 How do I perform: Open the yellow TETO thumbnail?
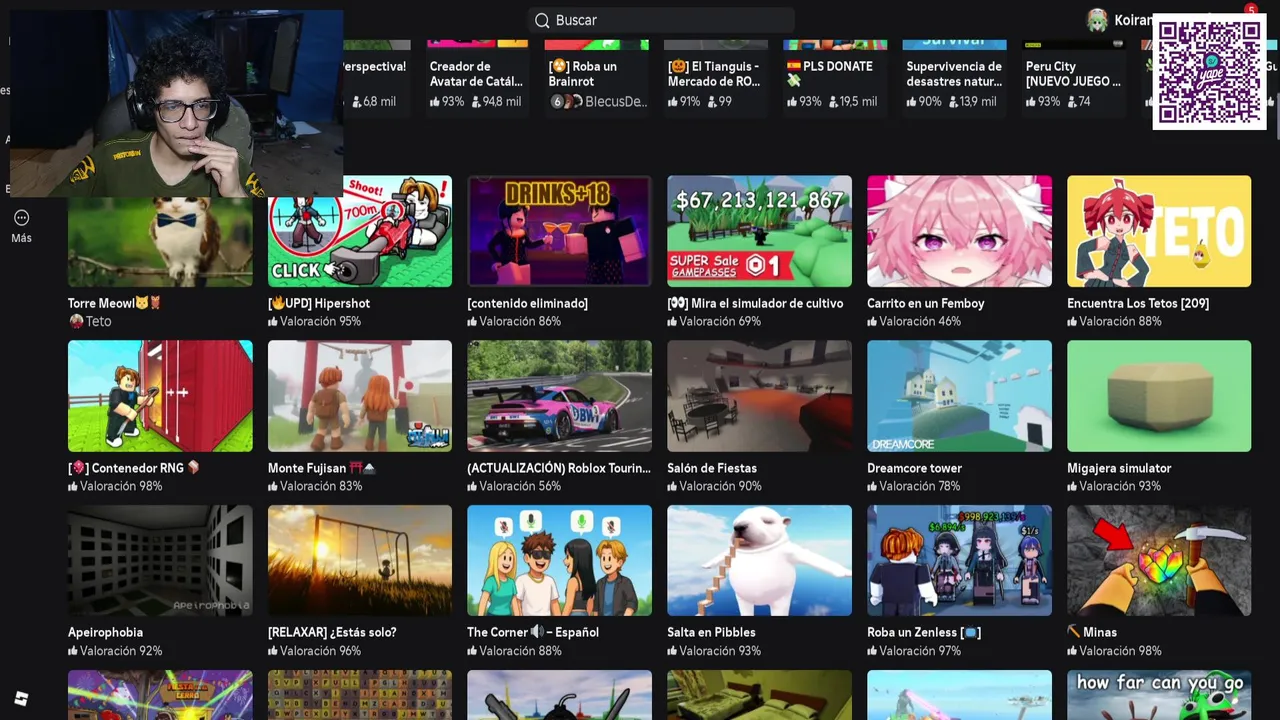[x=1159, y=231]
